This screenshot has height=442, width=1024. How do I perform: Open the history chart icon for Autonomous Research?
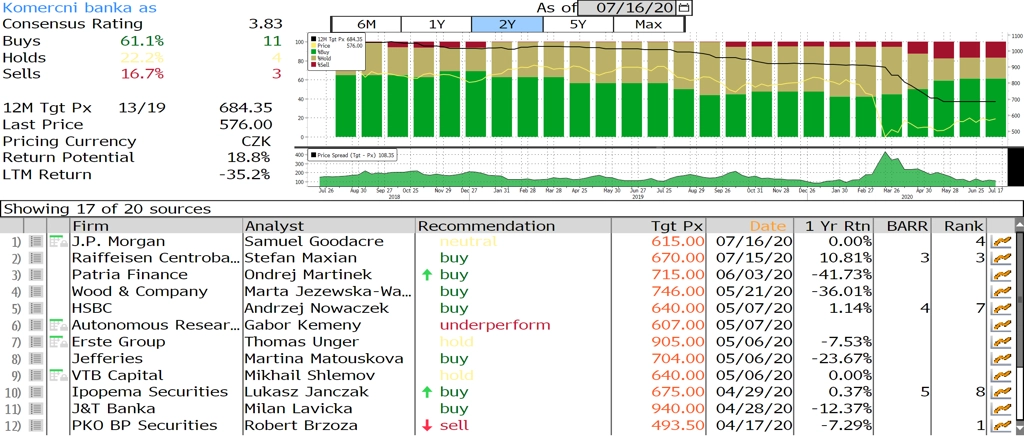click(x=999, y=325)
